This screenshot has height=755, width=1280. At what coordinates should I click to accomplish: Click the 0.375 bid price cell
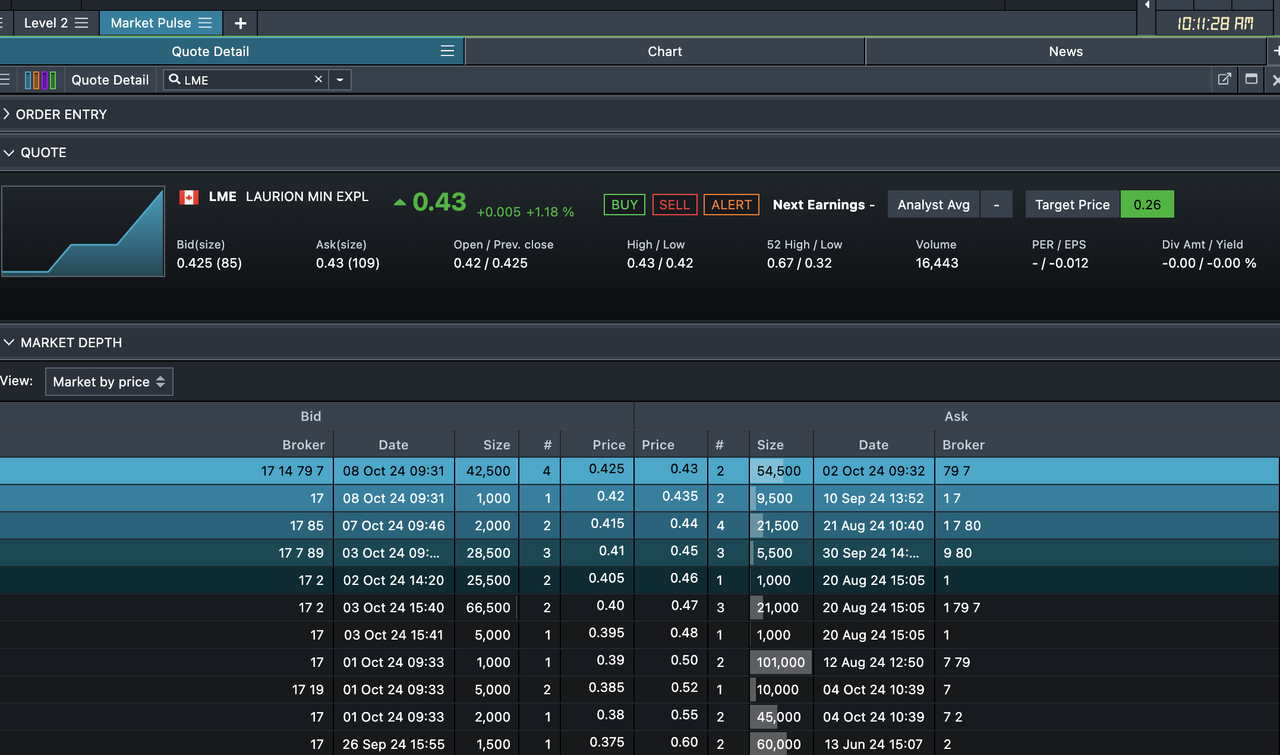pyautogui.click(x=597, y=743)
